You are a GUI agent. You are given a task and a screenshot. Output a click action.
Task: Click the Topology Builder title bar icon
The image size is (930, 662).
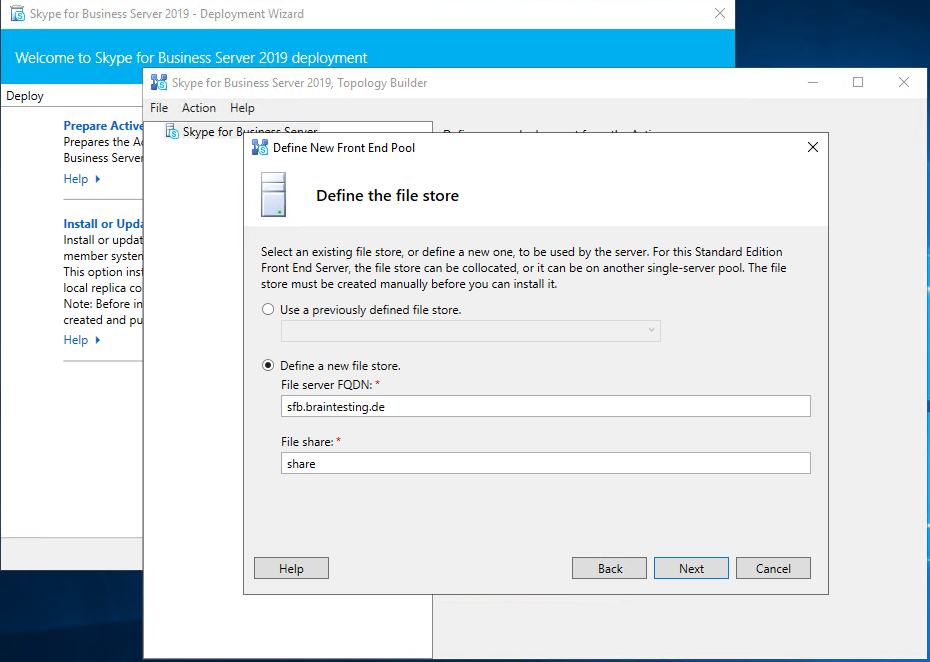click(x=158, y=83)
